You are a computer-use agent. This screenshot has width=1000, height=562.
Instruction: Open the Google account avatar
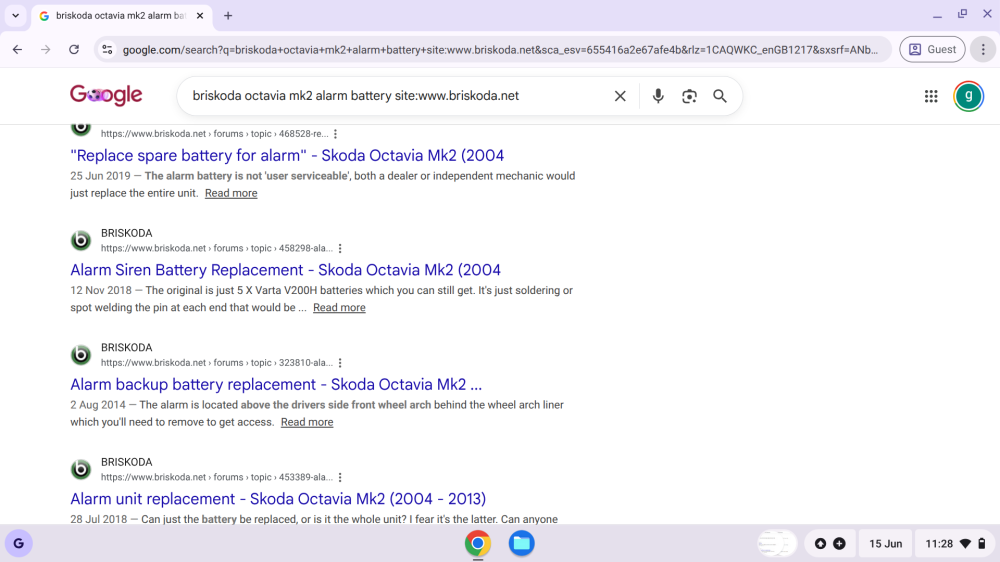tap(968, 96)
